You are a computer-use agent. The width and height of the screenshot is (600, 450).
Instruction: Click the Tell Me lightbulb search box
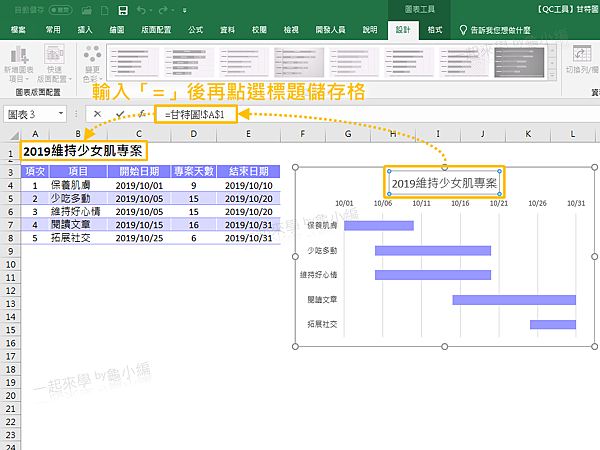click(x=496, y=30)
